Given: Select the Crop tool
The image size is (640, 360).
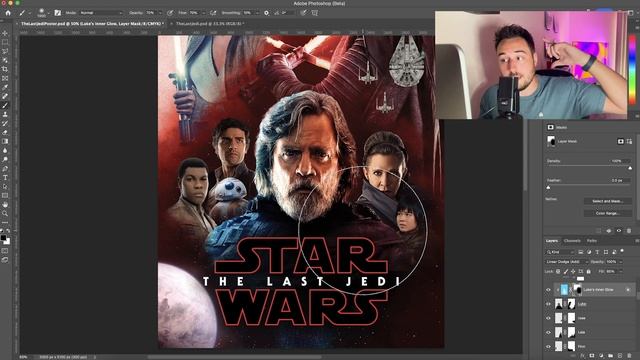Looking at the screenshot, I should (x=5, y=69).
